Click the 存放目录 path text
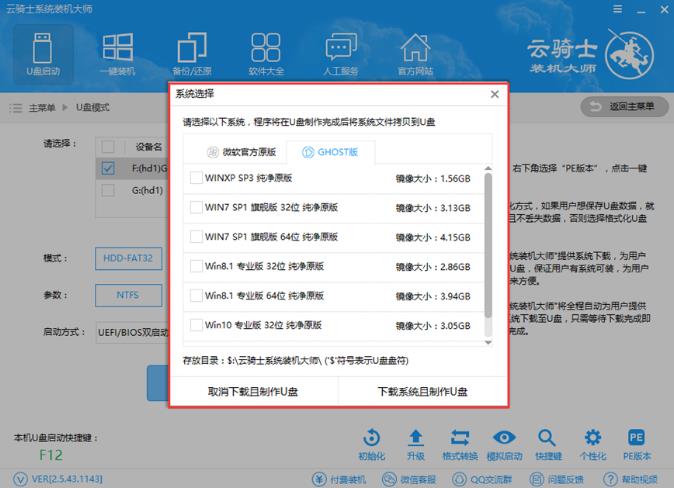 click(x=295, y=360)
